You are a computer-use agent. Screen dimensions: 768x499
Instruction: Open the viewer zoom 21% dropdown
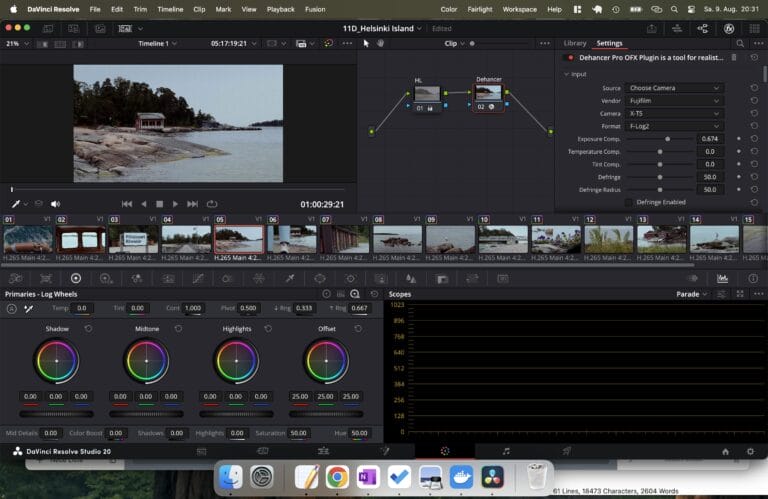point(17,44)
